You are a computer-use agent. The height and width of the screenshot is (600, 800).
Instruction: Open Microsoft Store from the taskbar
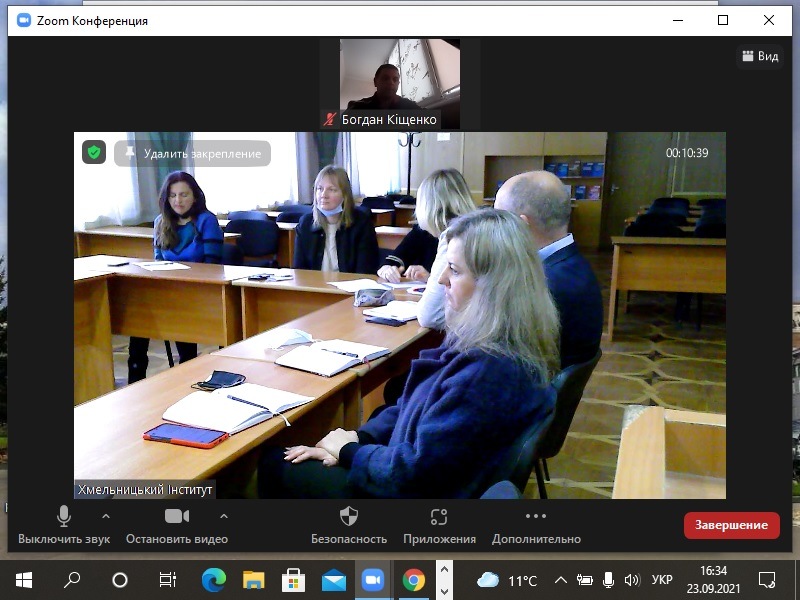point(293,580)
